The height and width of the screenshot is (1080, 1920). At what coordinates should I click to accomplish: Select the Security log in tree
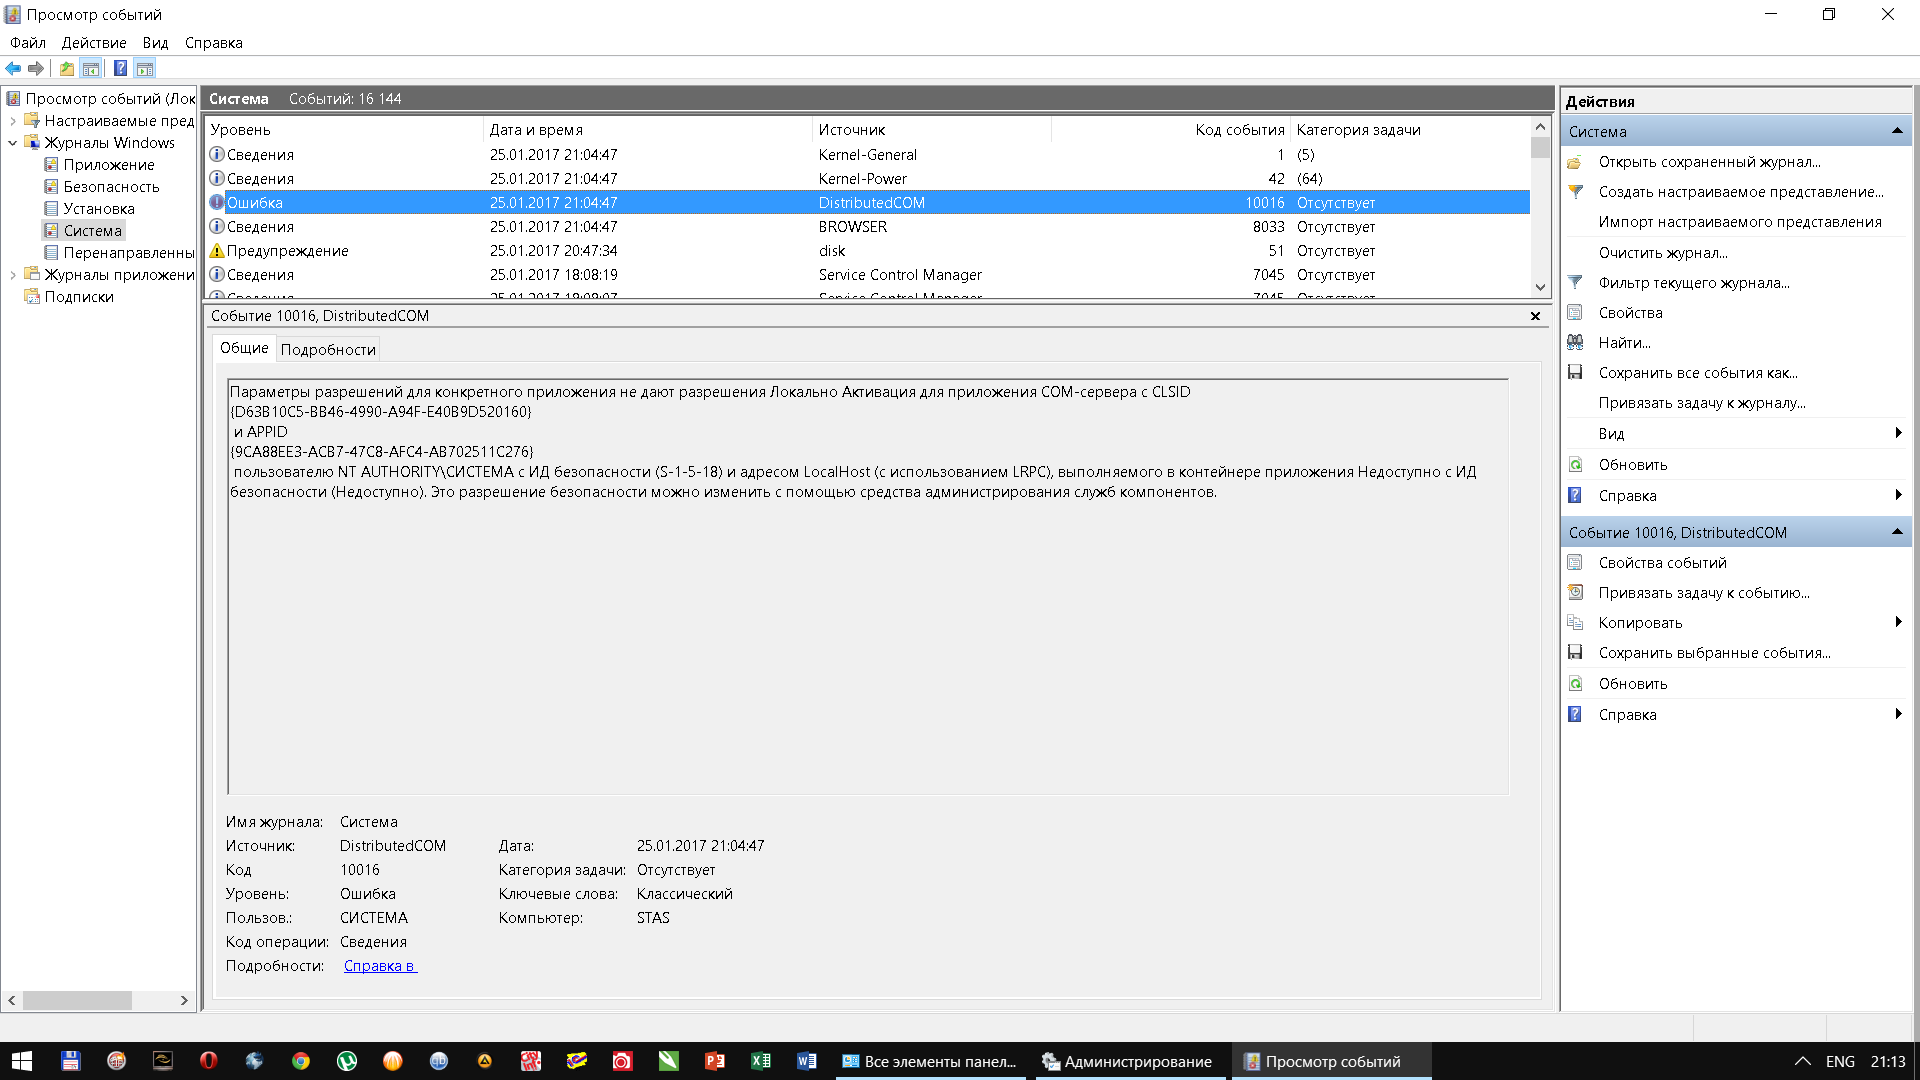pyautogui.click(x=111, y=187)
